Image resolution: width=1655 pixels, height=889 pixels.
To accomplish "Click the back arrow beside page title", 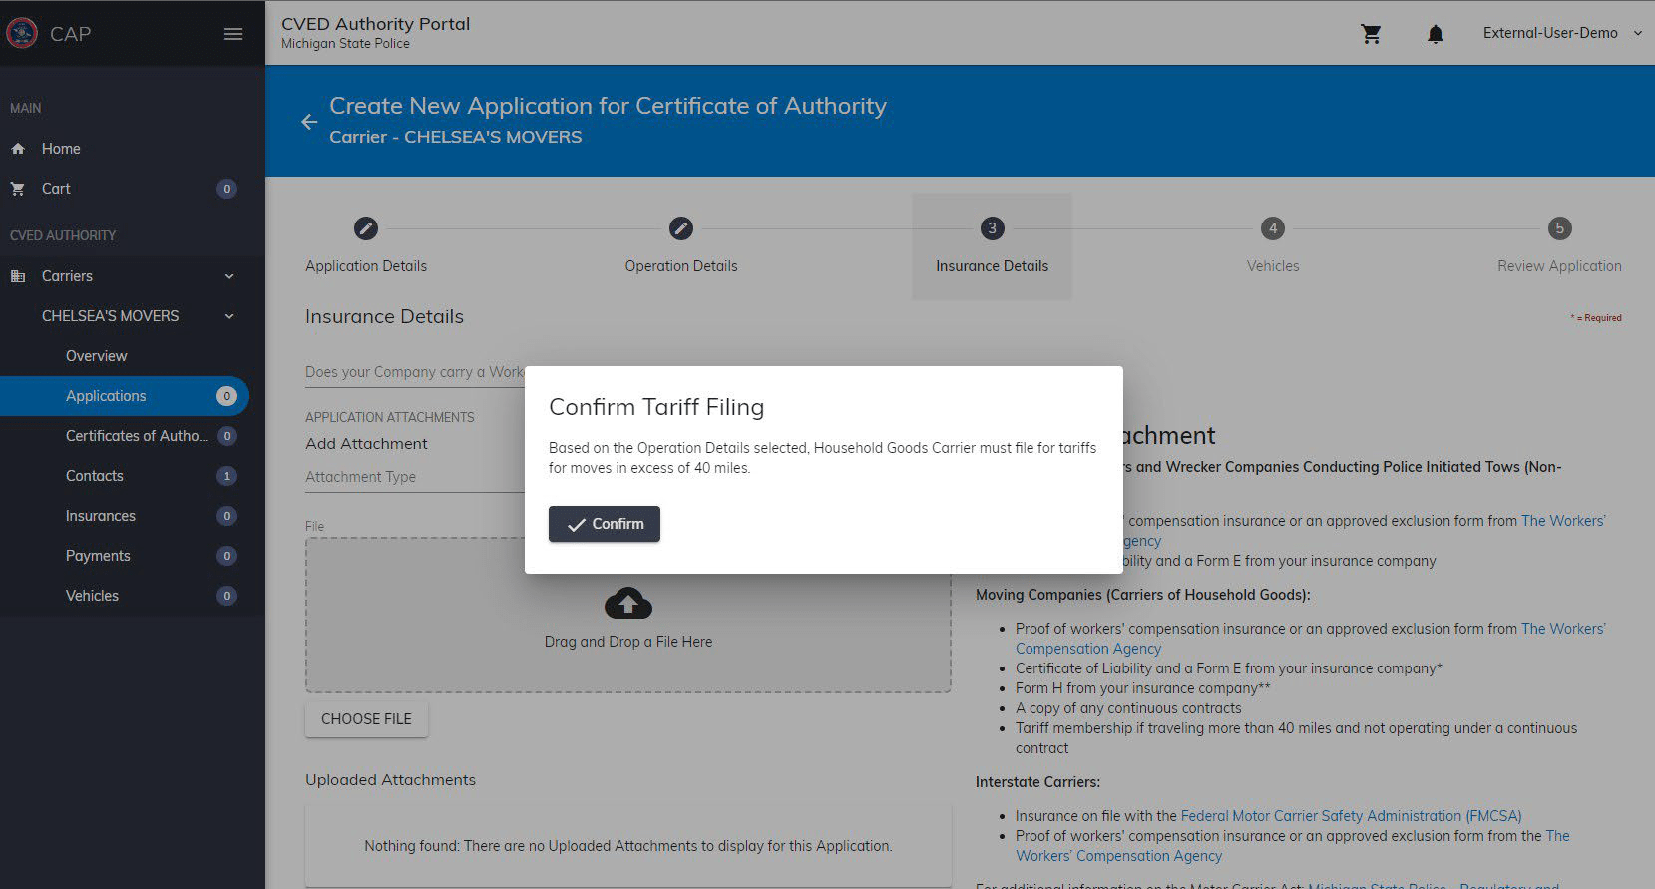I will point(309,122).
